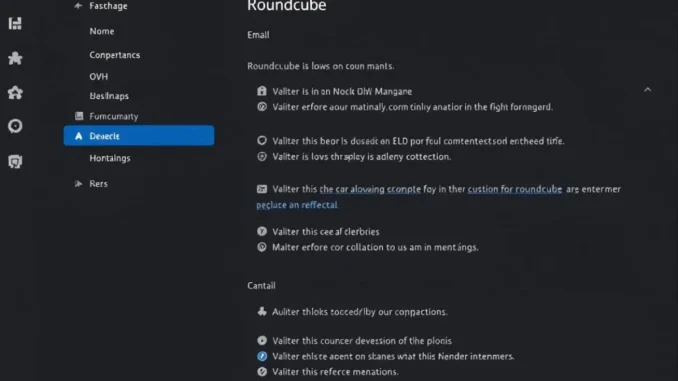This screenshot has width=678, height=381.
Task: Toggle the blue check beside 'Valiter ehlste aoent'
Action: point(262,356)
